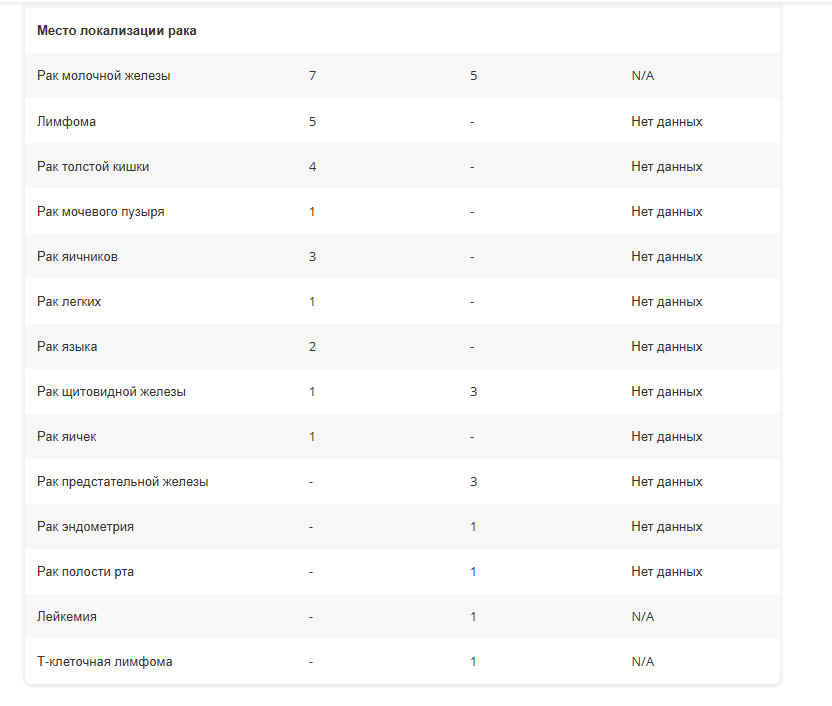Image resolution: width=832 pixels, height=706 pixels.
Task: Select the 'Рак толстой кишки' cell
Action: pyautogui.click(x=93, y=167)
